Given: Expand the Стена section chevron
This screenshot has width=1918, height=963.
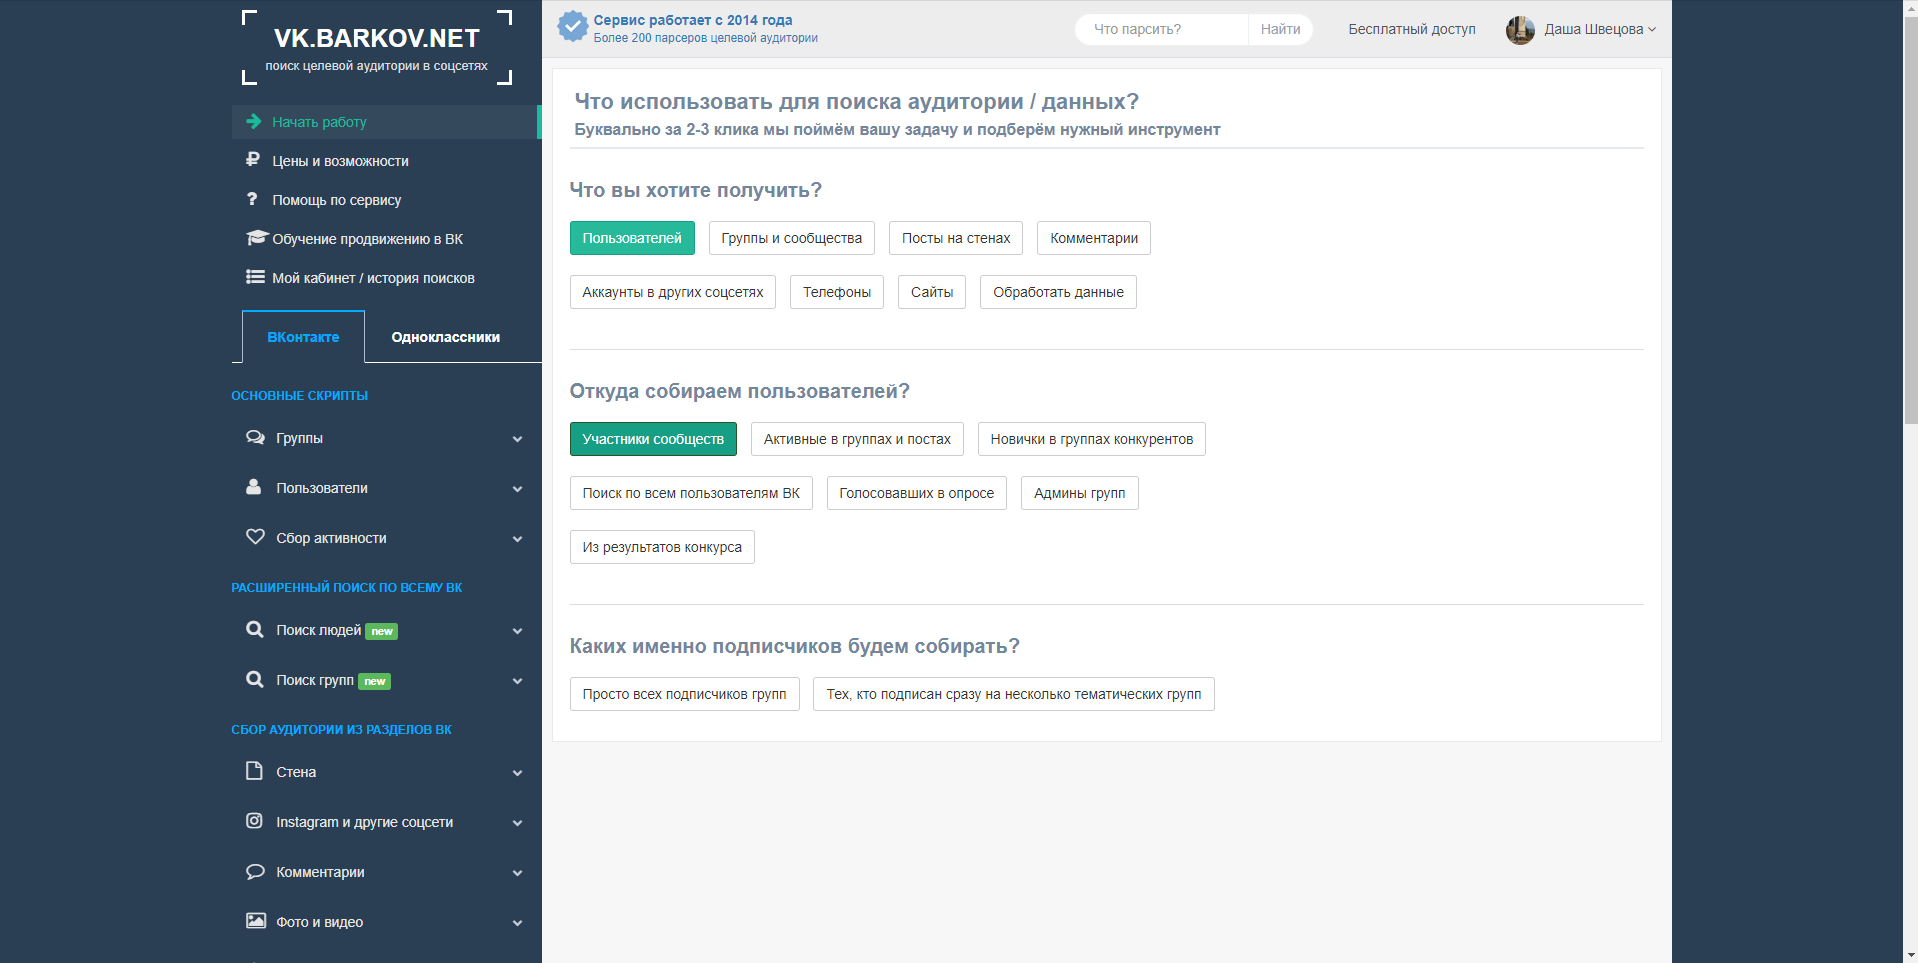Looking at the screenshot, I should coord(517,773).
